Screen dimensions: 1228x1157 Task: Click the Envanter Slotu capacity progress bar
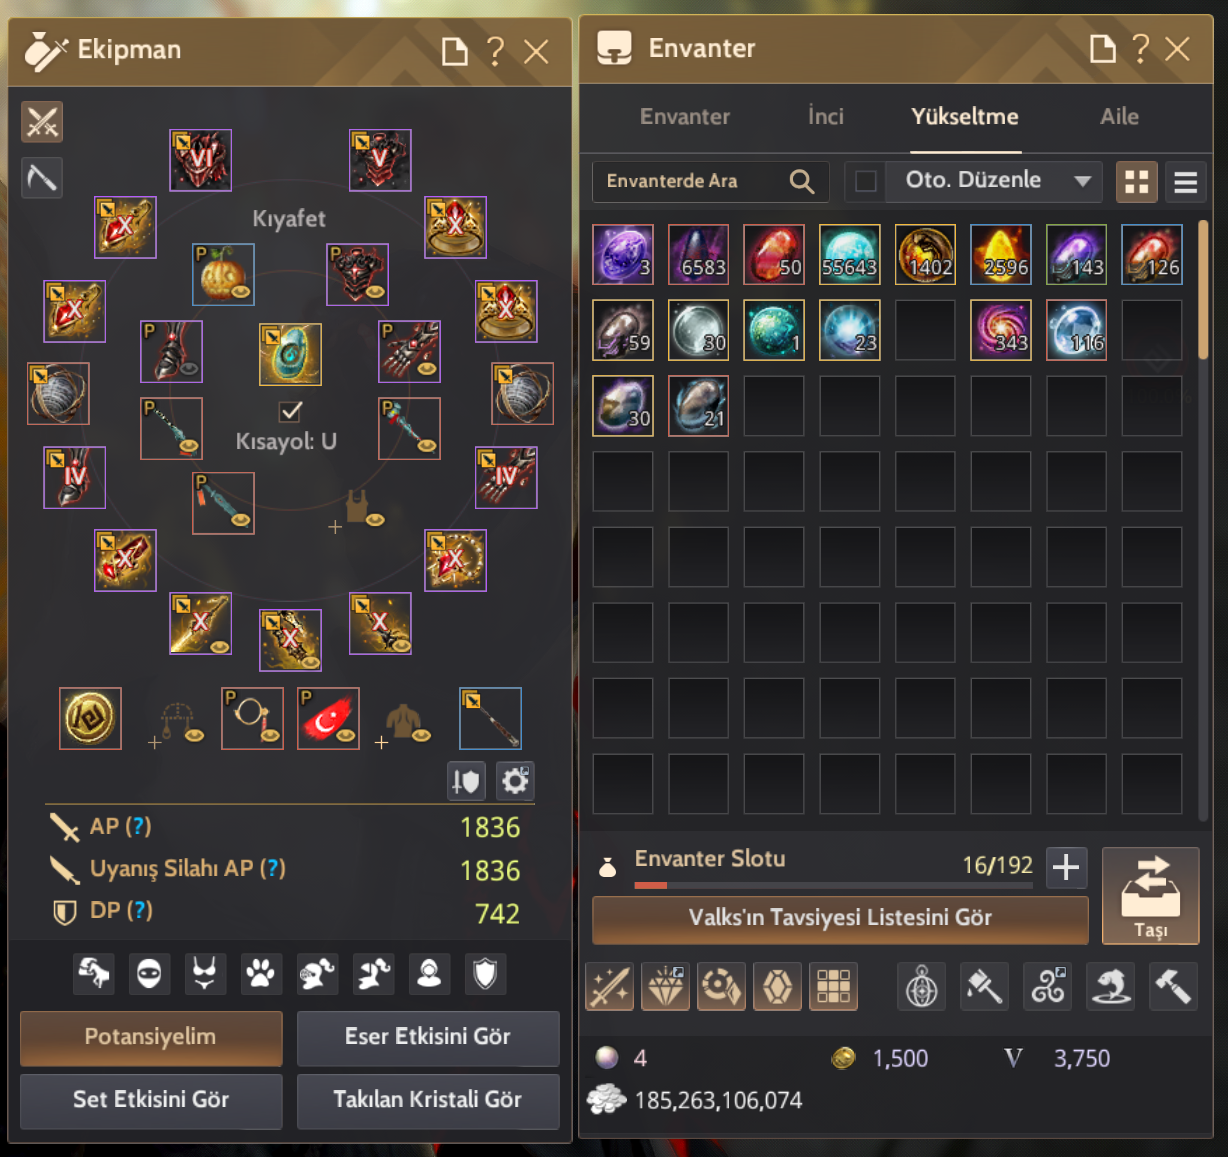pos(834,885)
